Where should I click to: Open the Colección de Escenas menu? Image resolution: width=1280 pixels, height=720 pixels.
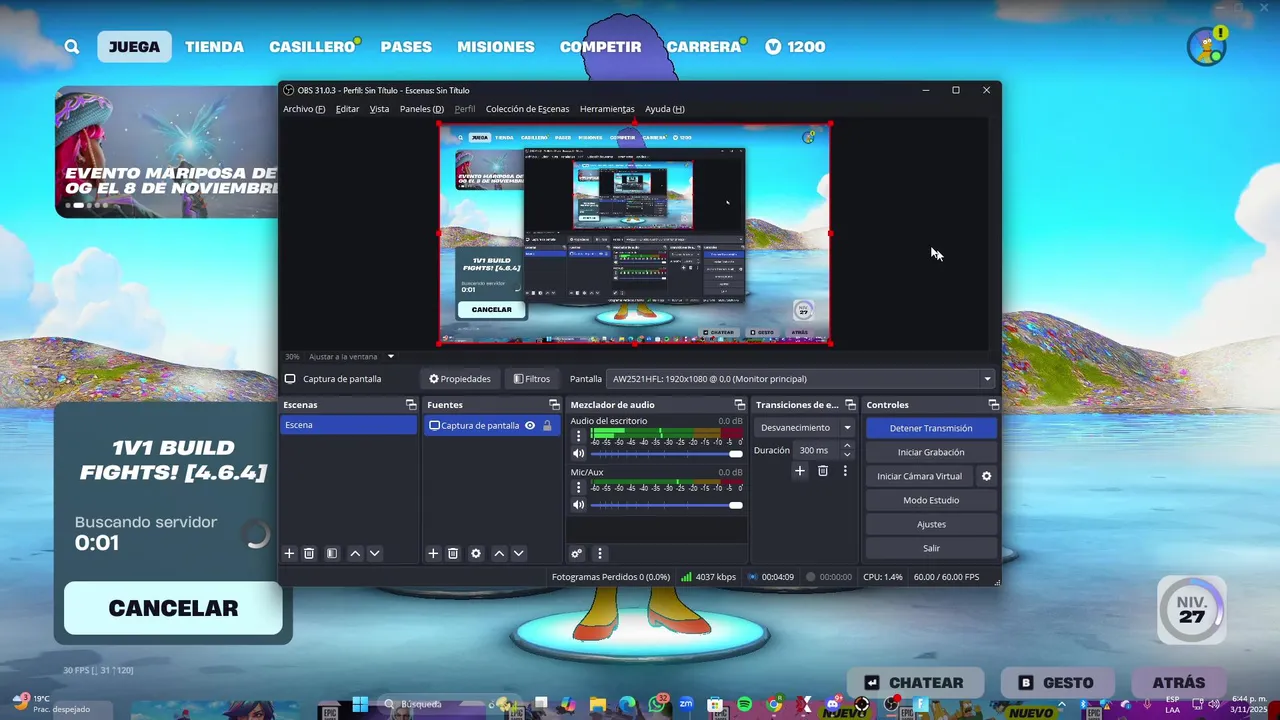pyautogui.click(x=527, y=109)
